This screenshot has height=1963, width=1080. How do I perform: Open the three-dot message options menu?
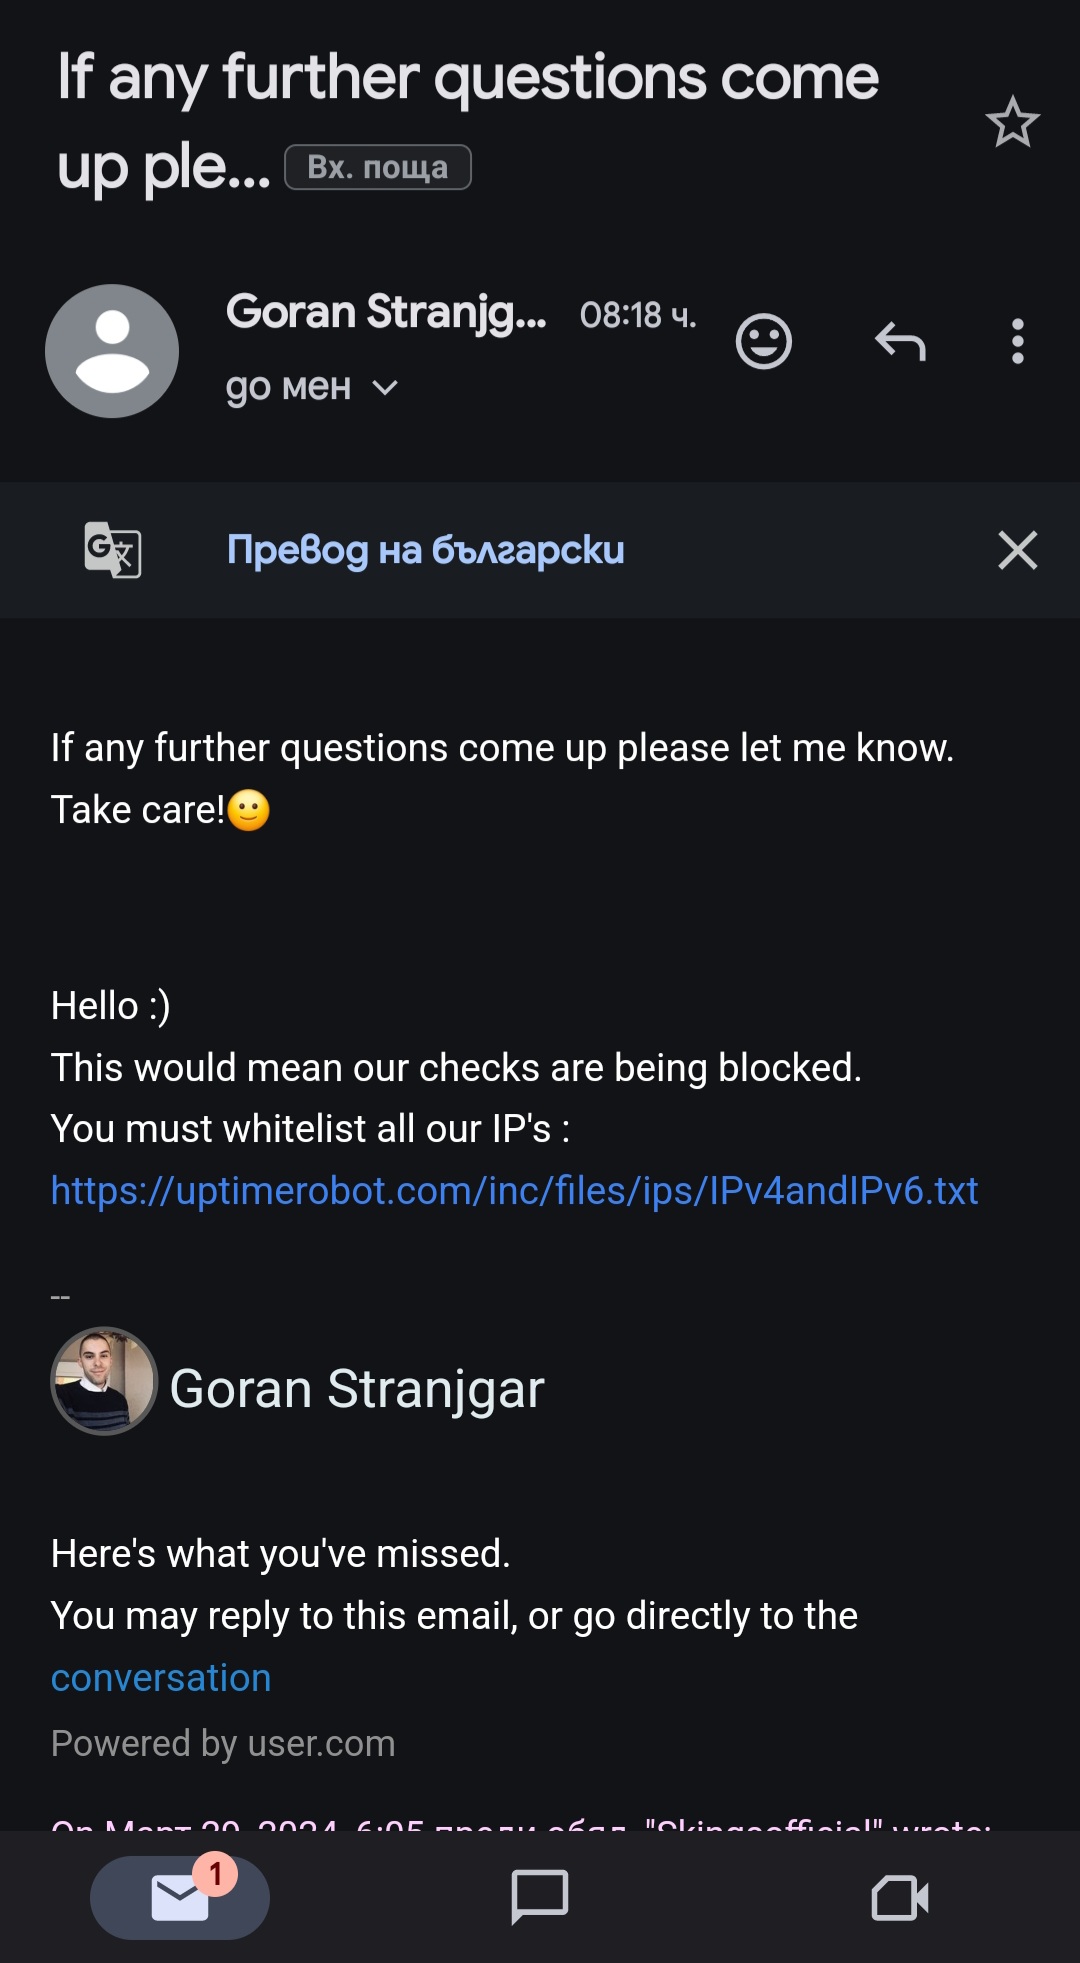click(1017, 342)
